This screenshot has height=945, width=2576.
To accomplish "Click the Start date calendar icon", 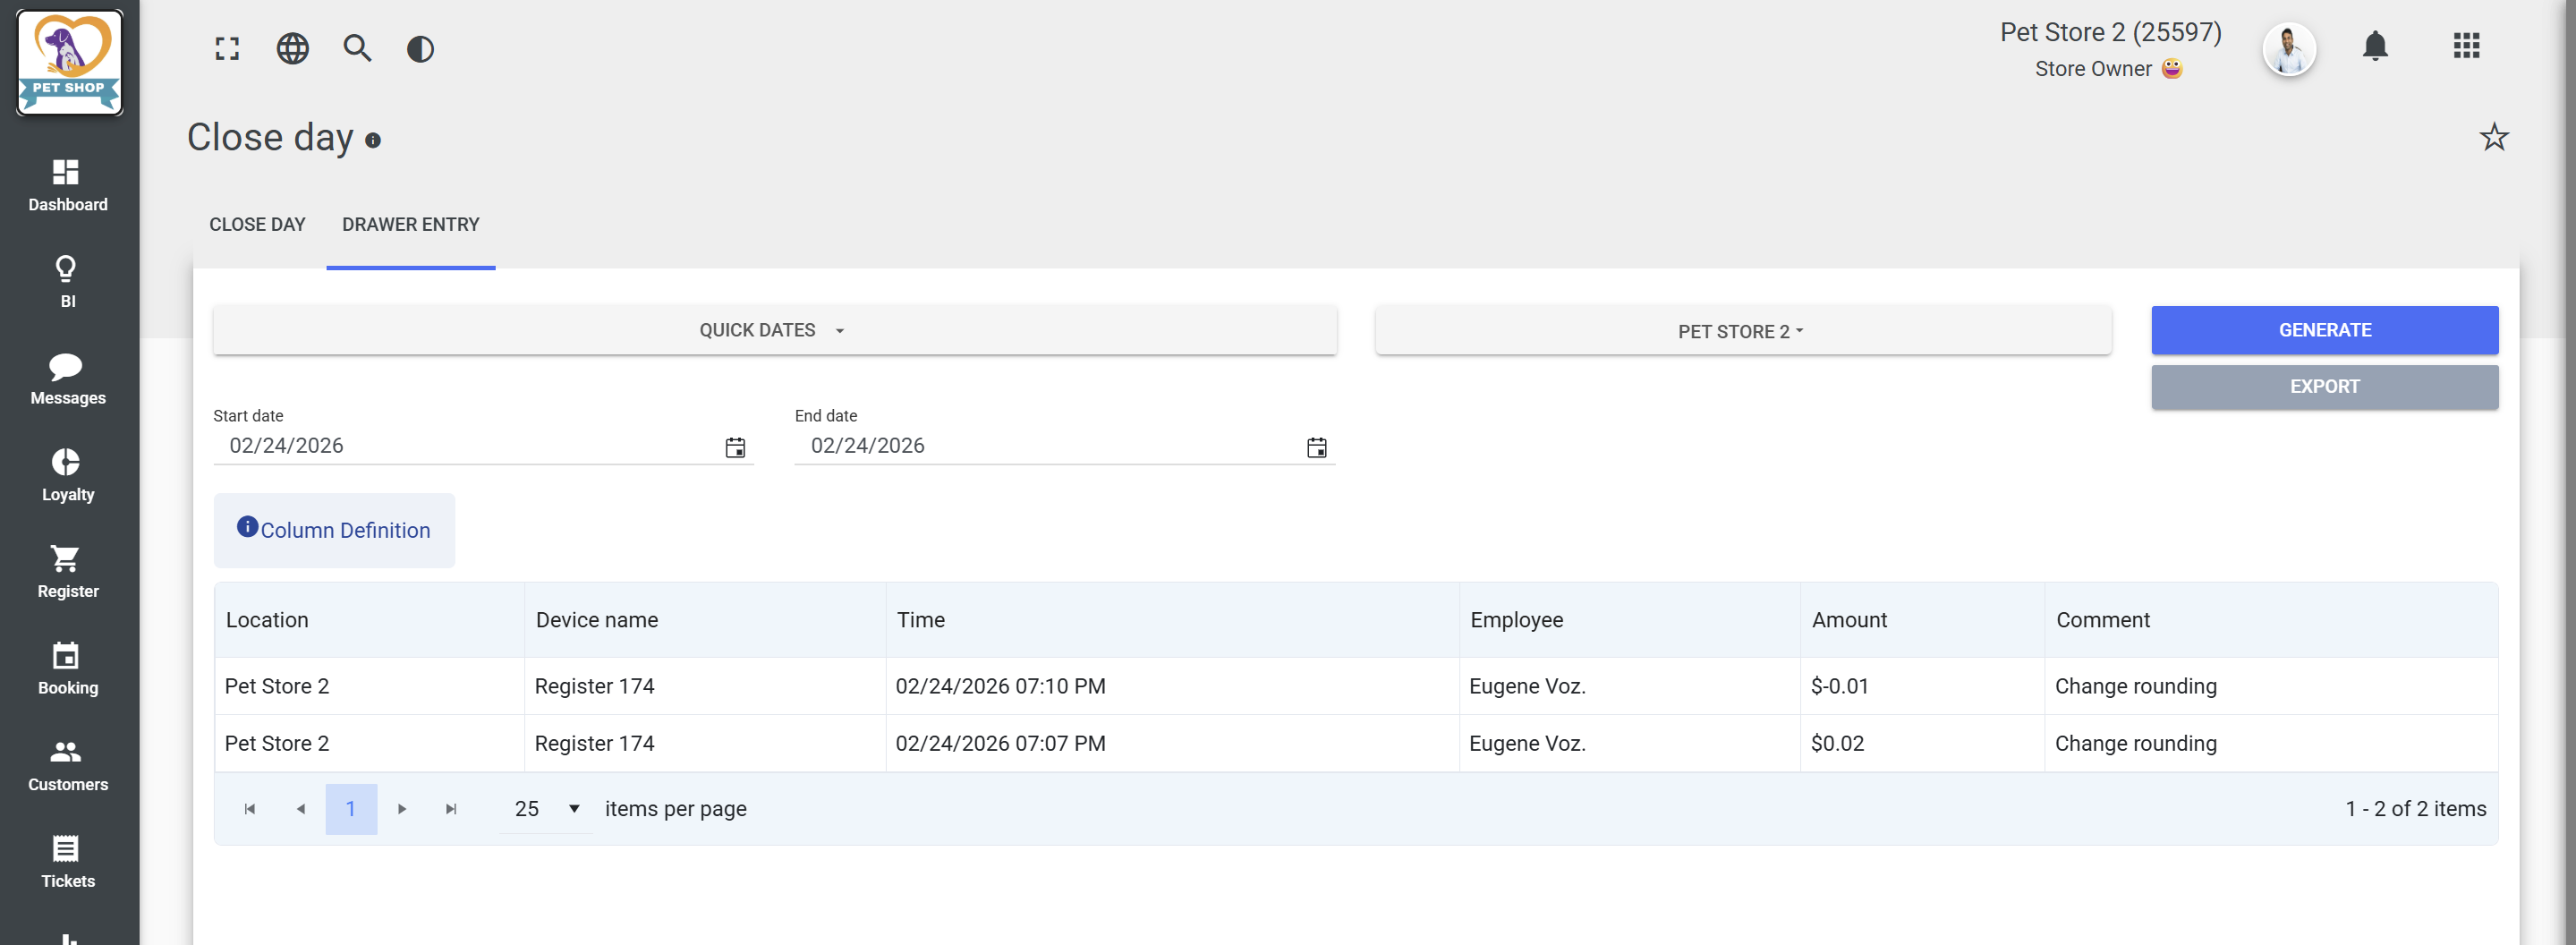I will point(735,447).
